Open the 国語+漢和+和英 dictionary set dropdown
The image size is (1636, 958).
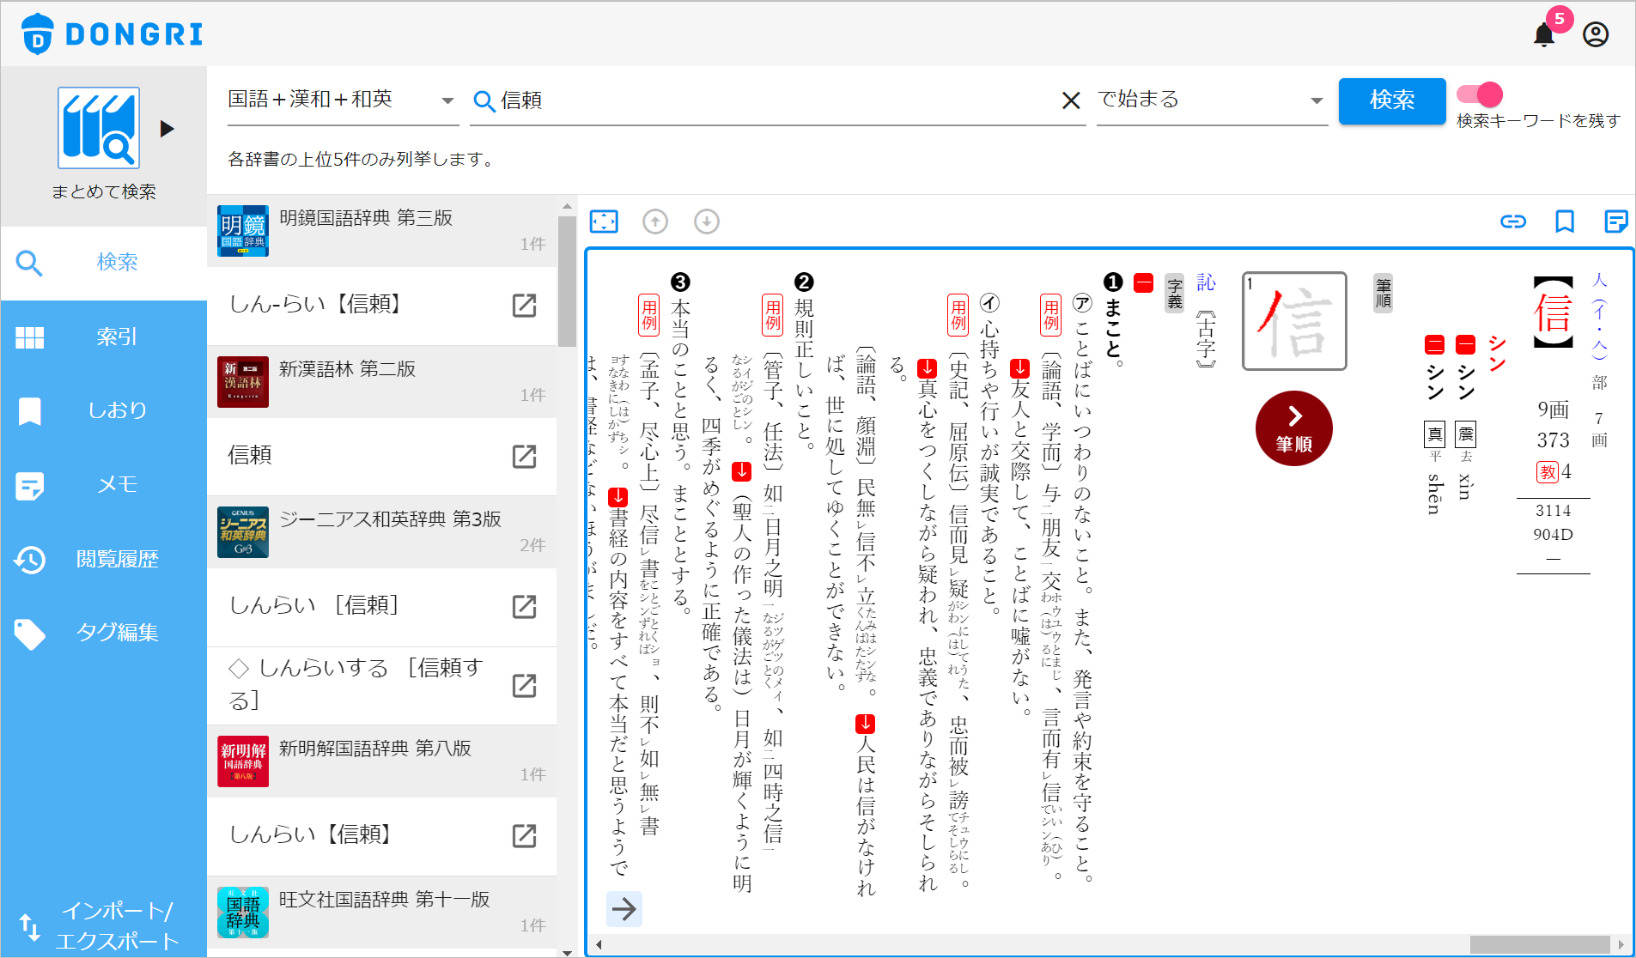pos(342,100)
